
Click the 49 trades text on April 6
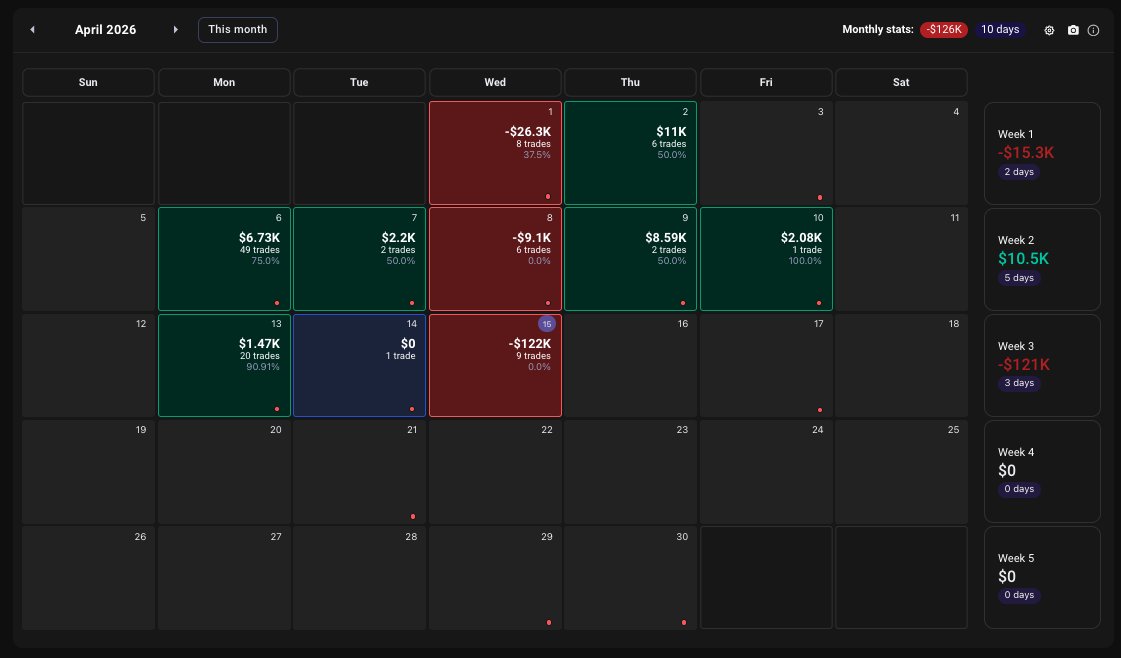pyautogui.click(x=260, y=250)
